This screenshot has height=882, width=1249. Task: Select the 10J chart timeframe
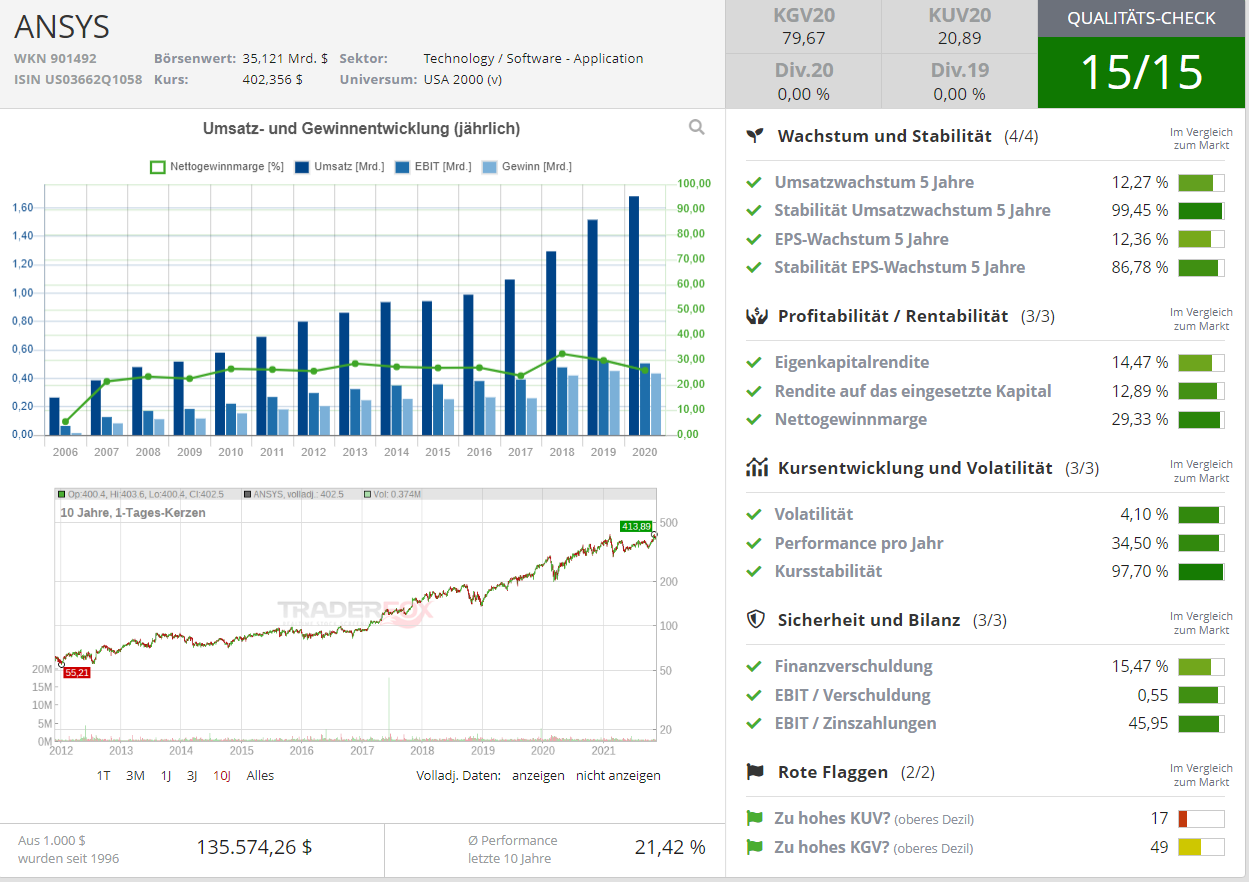click(222, 775)
